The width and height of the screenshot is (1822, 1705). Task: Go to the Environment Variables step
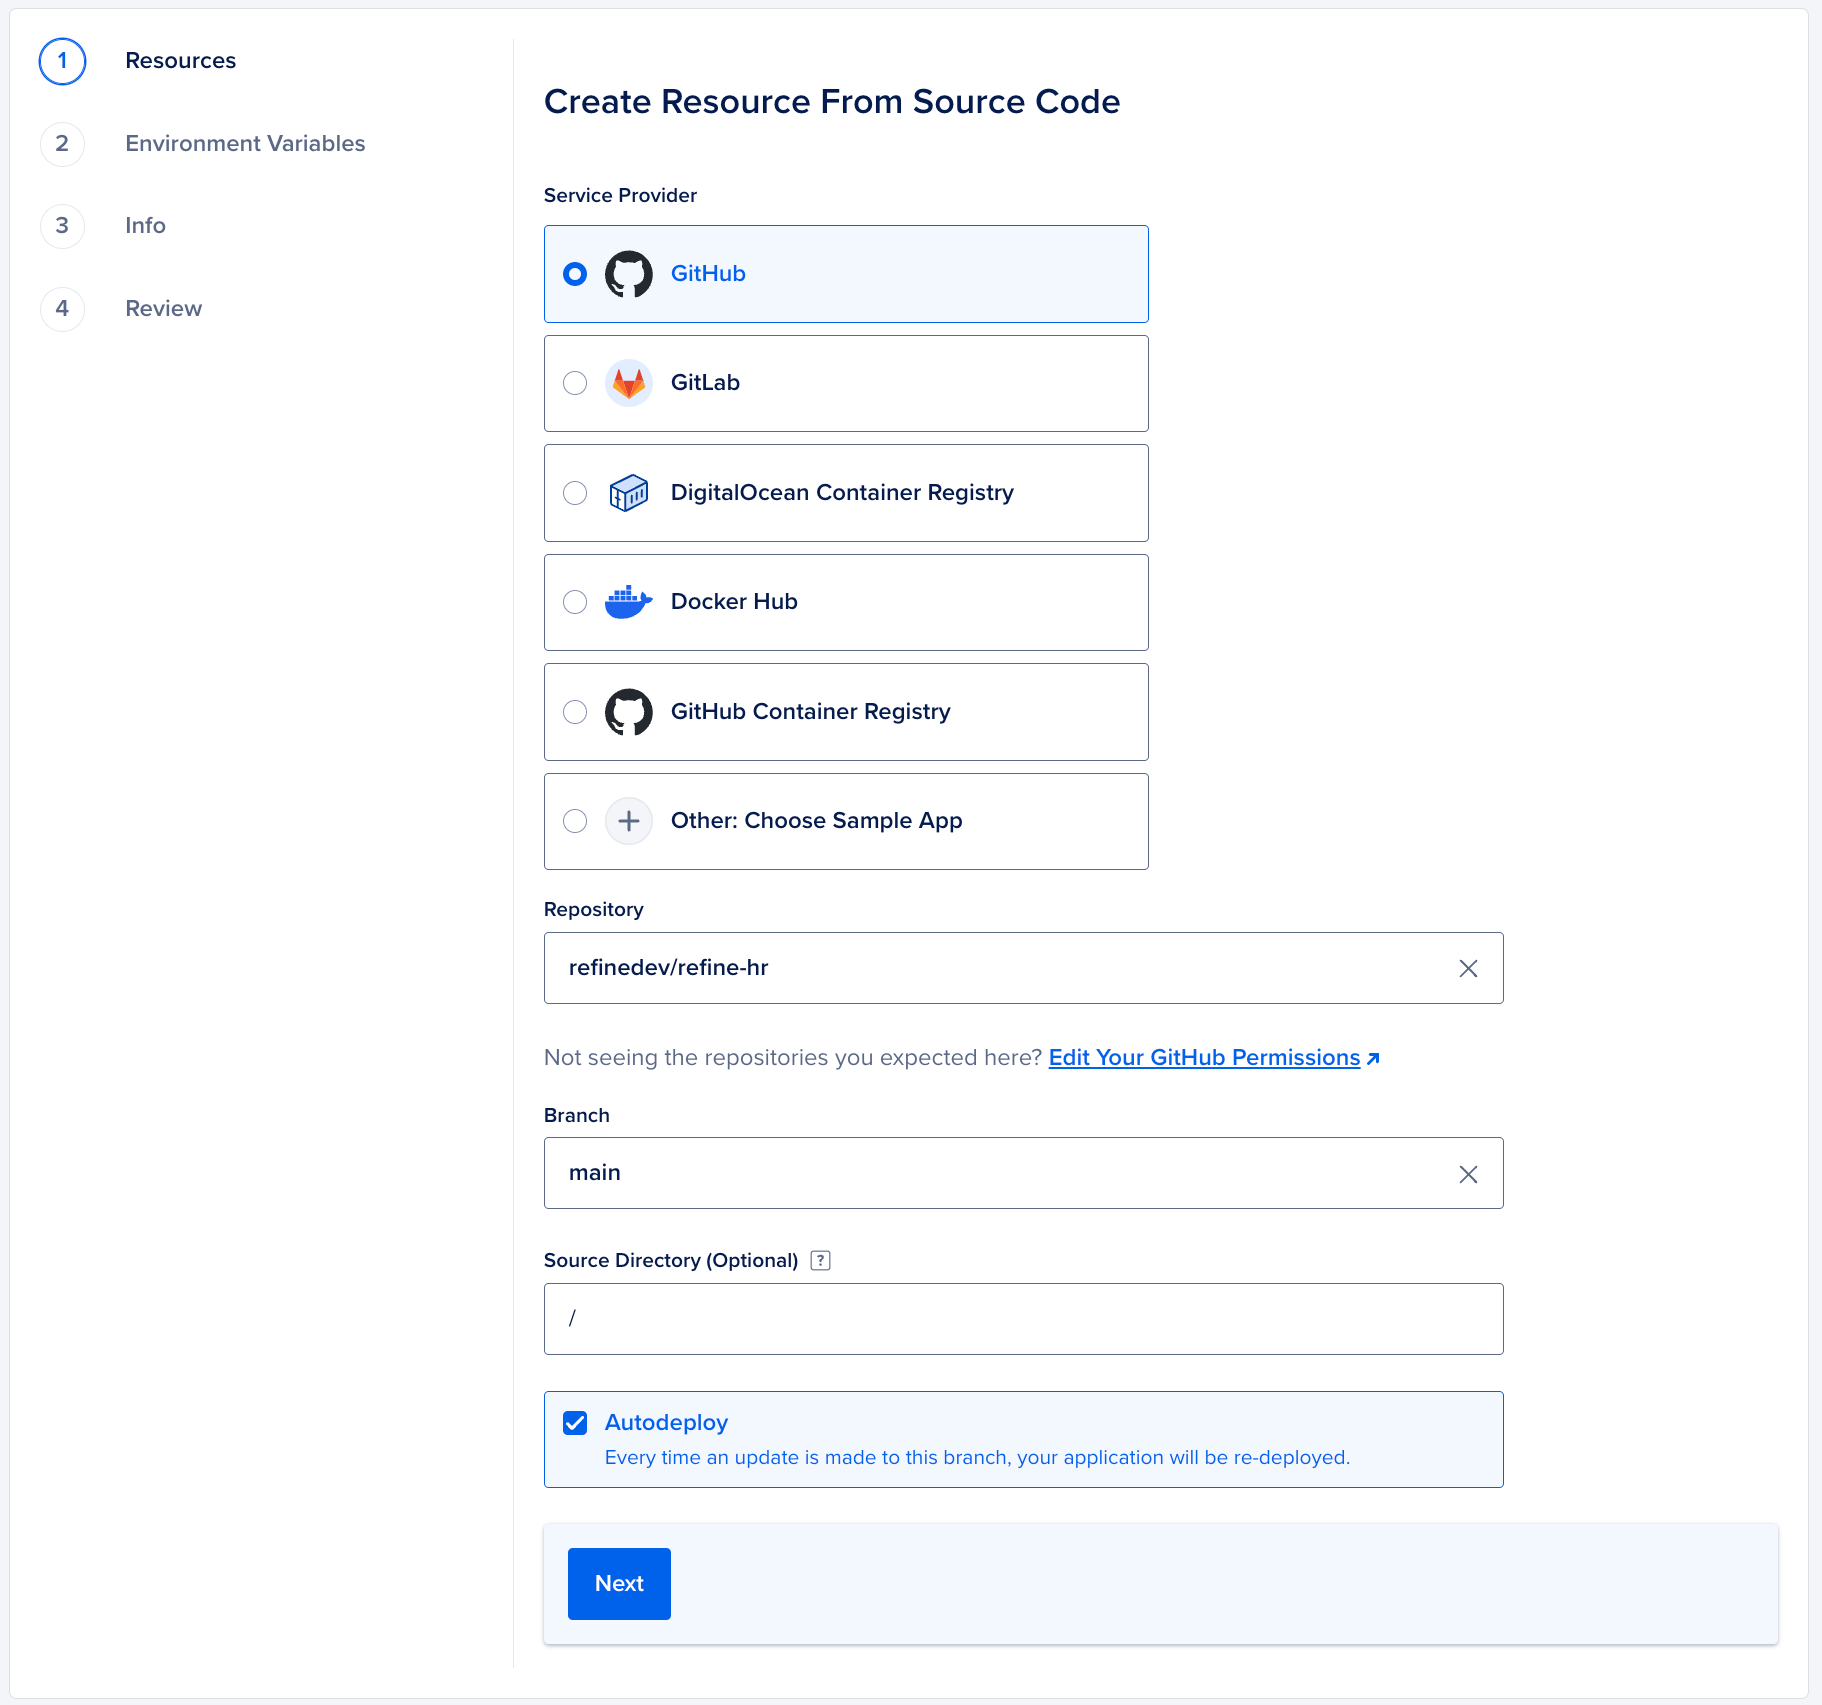[x=245, y=144]
